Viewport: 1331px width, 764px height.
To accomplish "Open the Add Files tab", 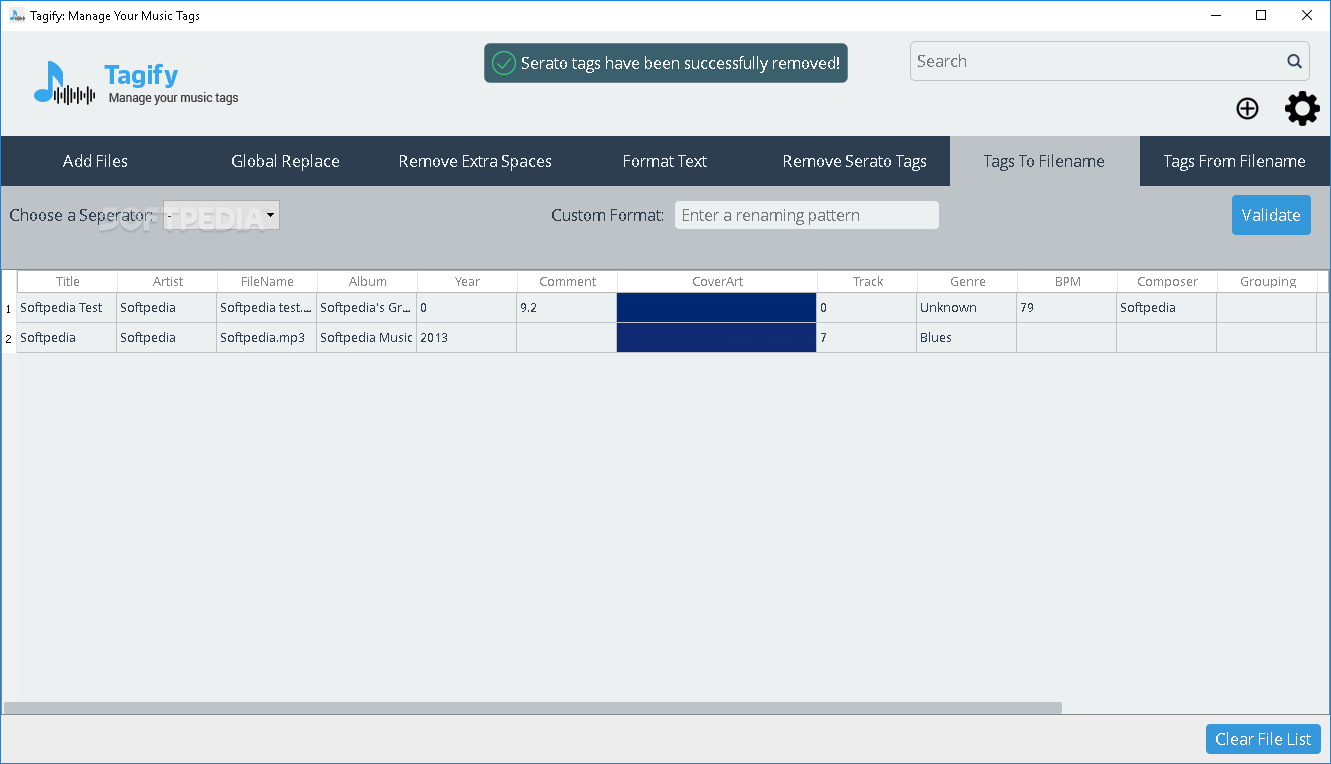I will click(x=95, y=161).
